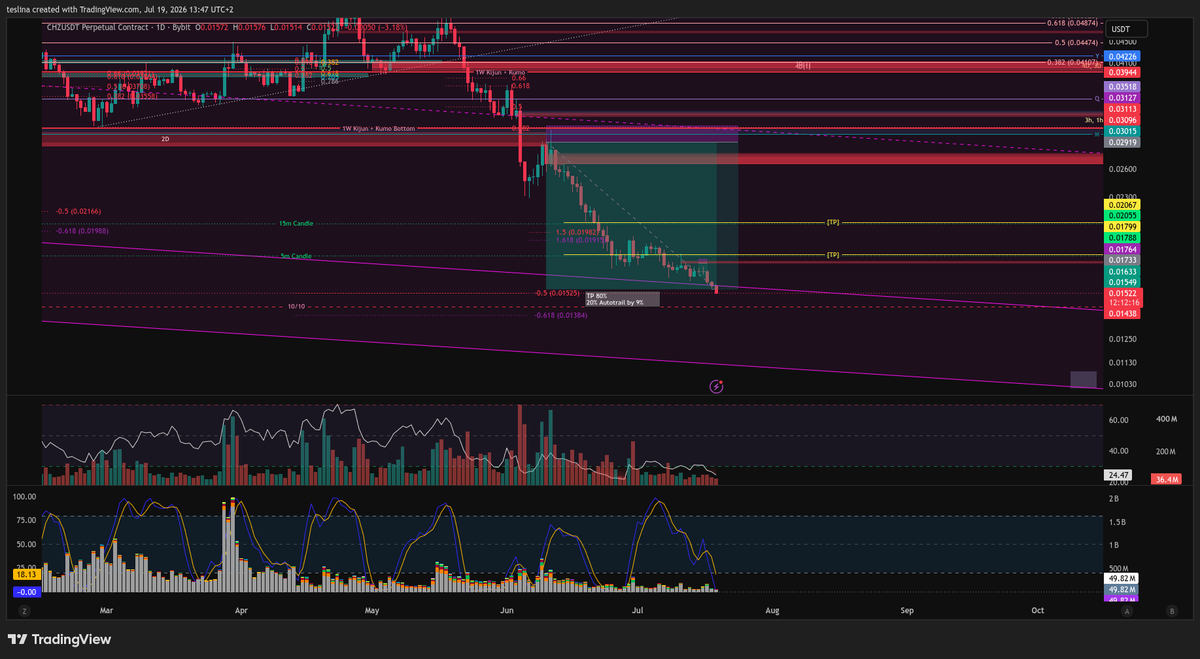The width and height of the screenshot is (1200, 659).
Task: Select the '1W Kijun + Kumo Bottom' label
Action: point(378,129)
